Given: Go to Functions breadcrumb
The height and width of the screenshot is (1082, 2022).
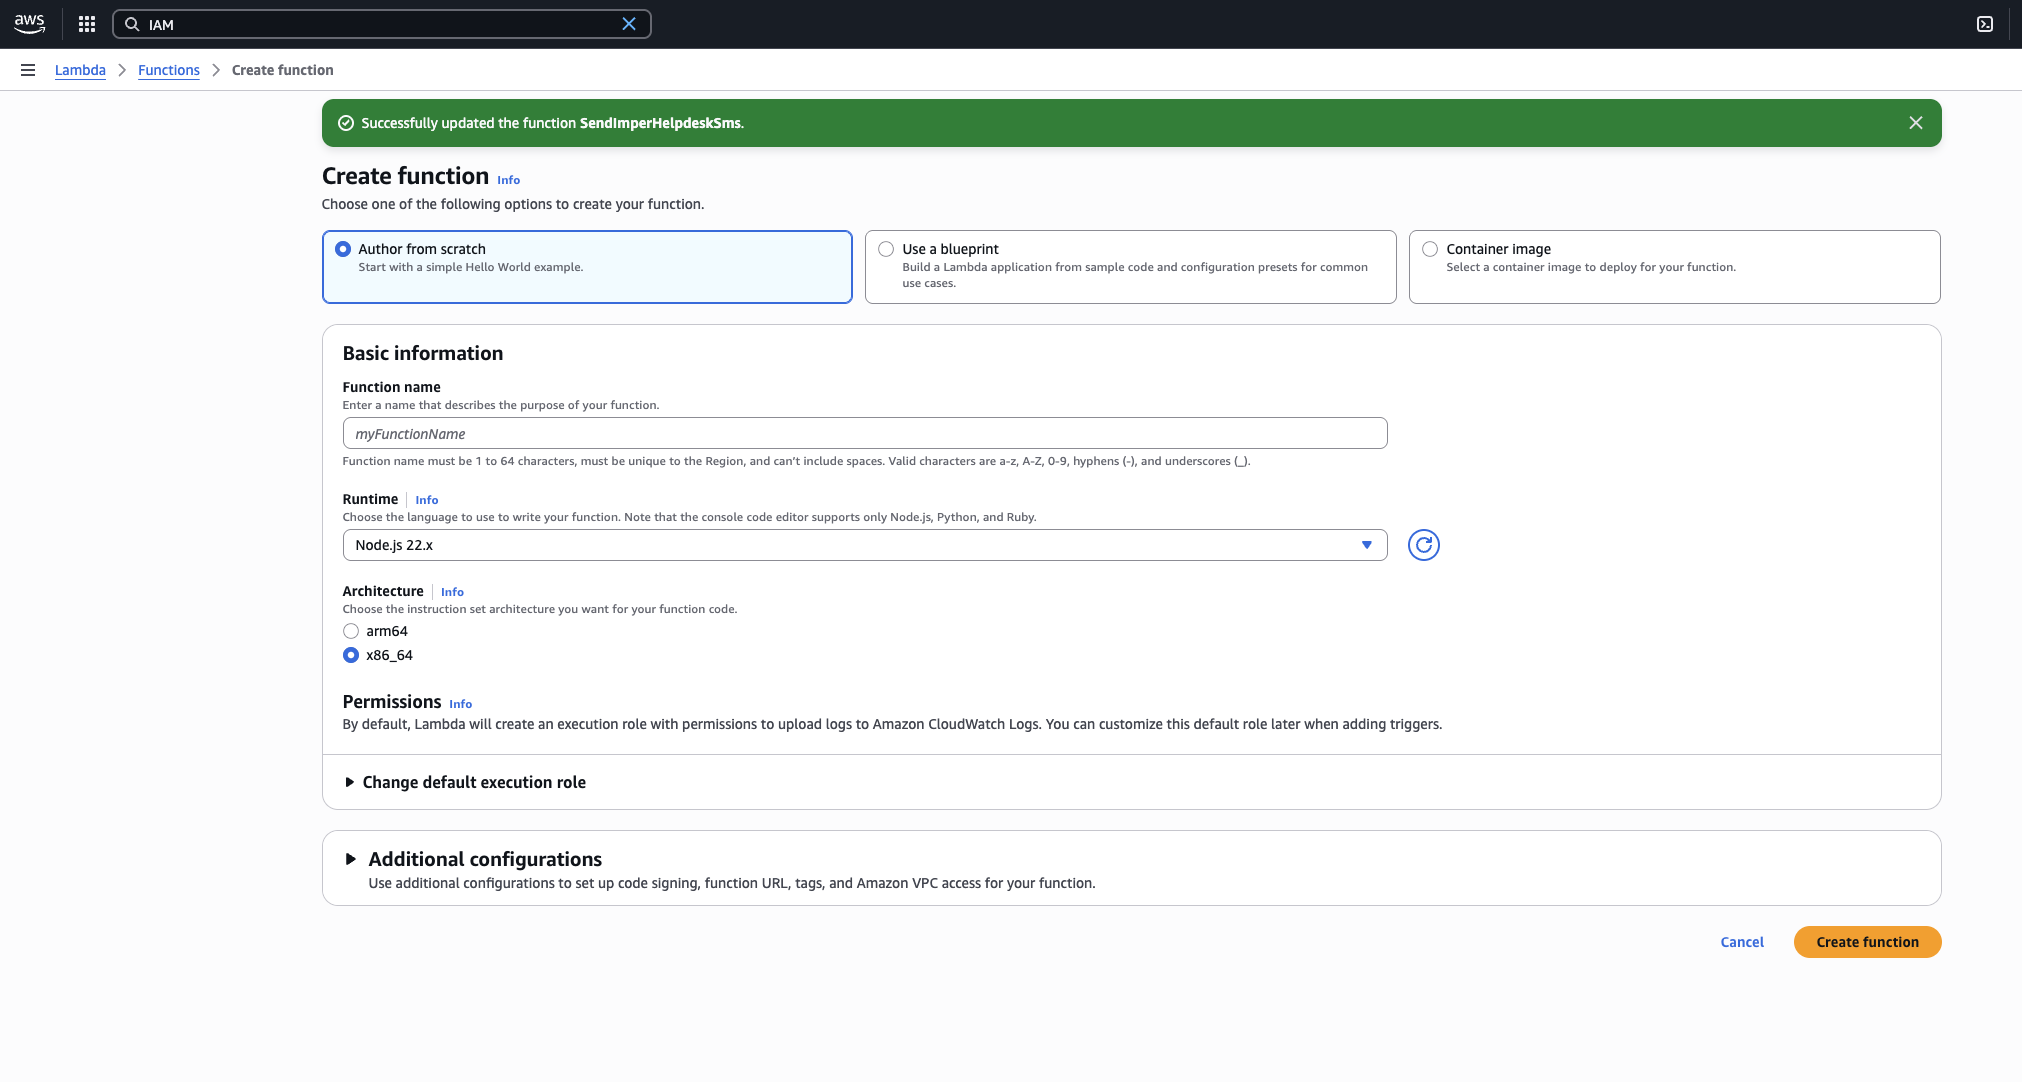Looking at the screenshot, I should [x=169, y=70].
